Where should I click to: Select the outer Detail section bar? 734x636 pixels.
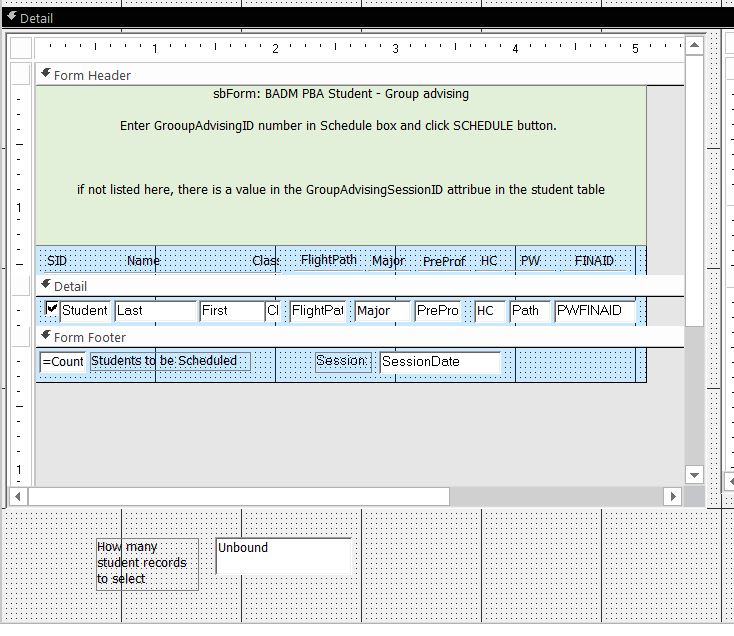point(367,18)
